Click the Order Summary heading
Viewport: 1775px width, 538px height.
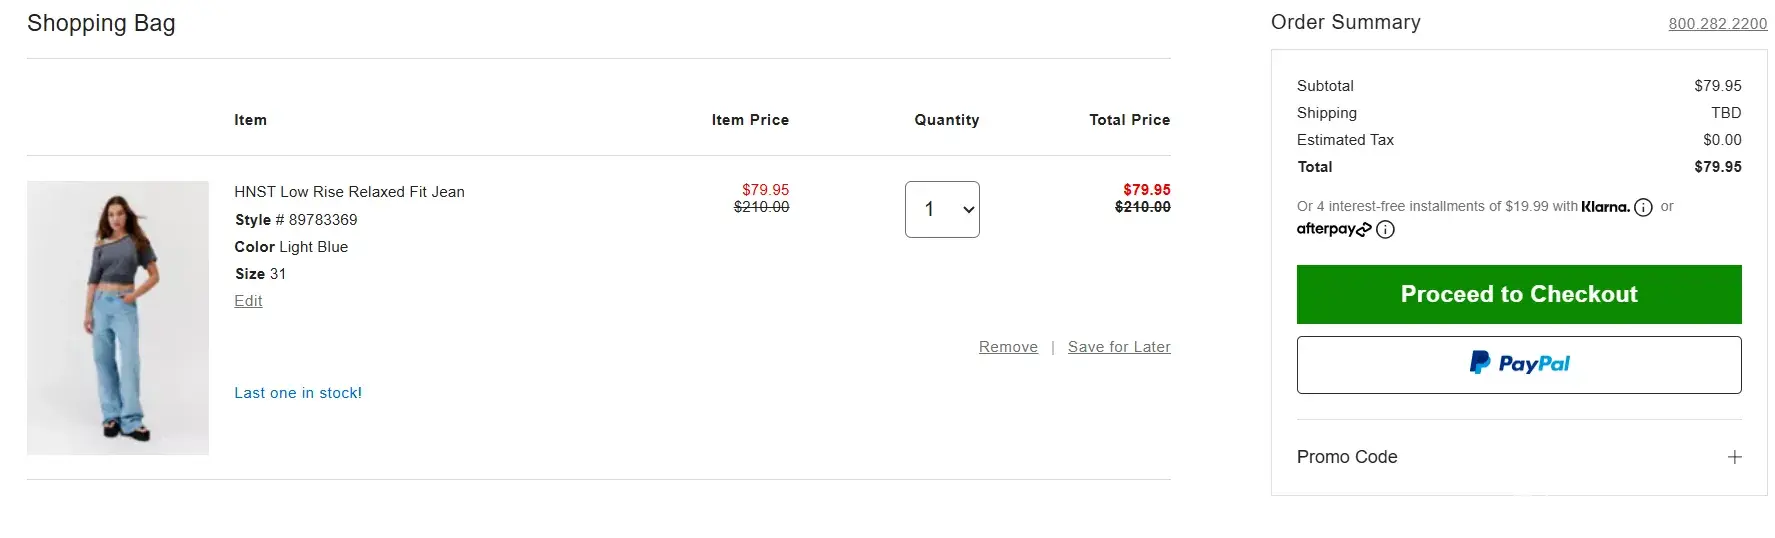click(x=1345, y=22)
